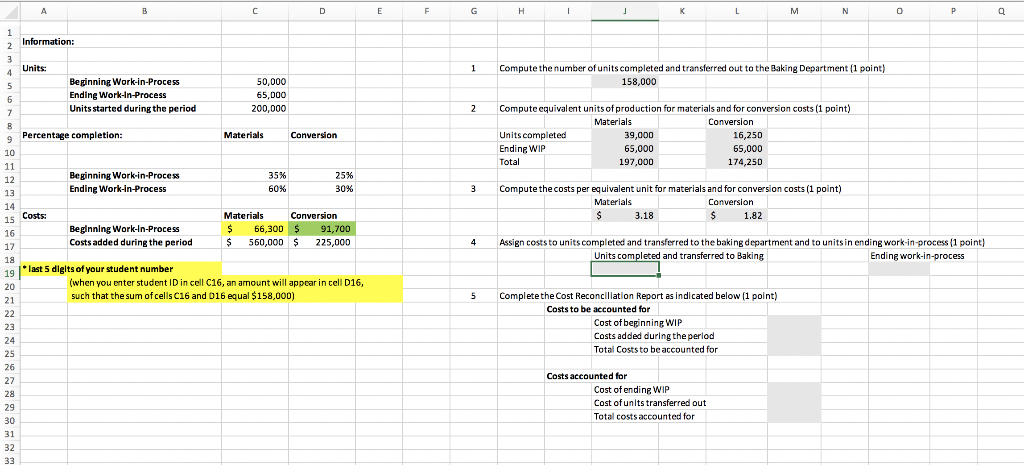Select materials Ending WIP value 65,000 in column J
The width and height of the screenshot is (1024, 465).
(625, 148)
